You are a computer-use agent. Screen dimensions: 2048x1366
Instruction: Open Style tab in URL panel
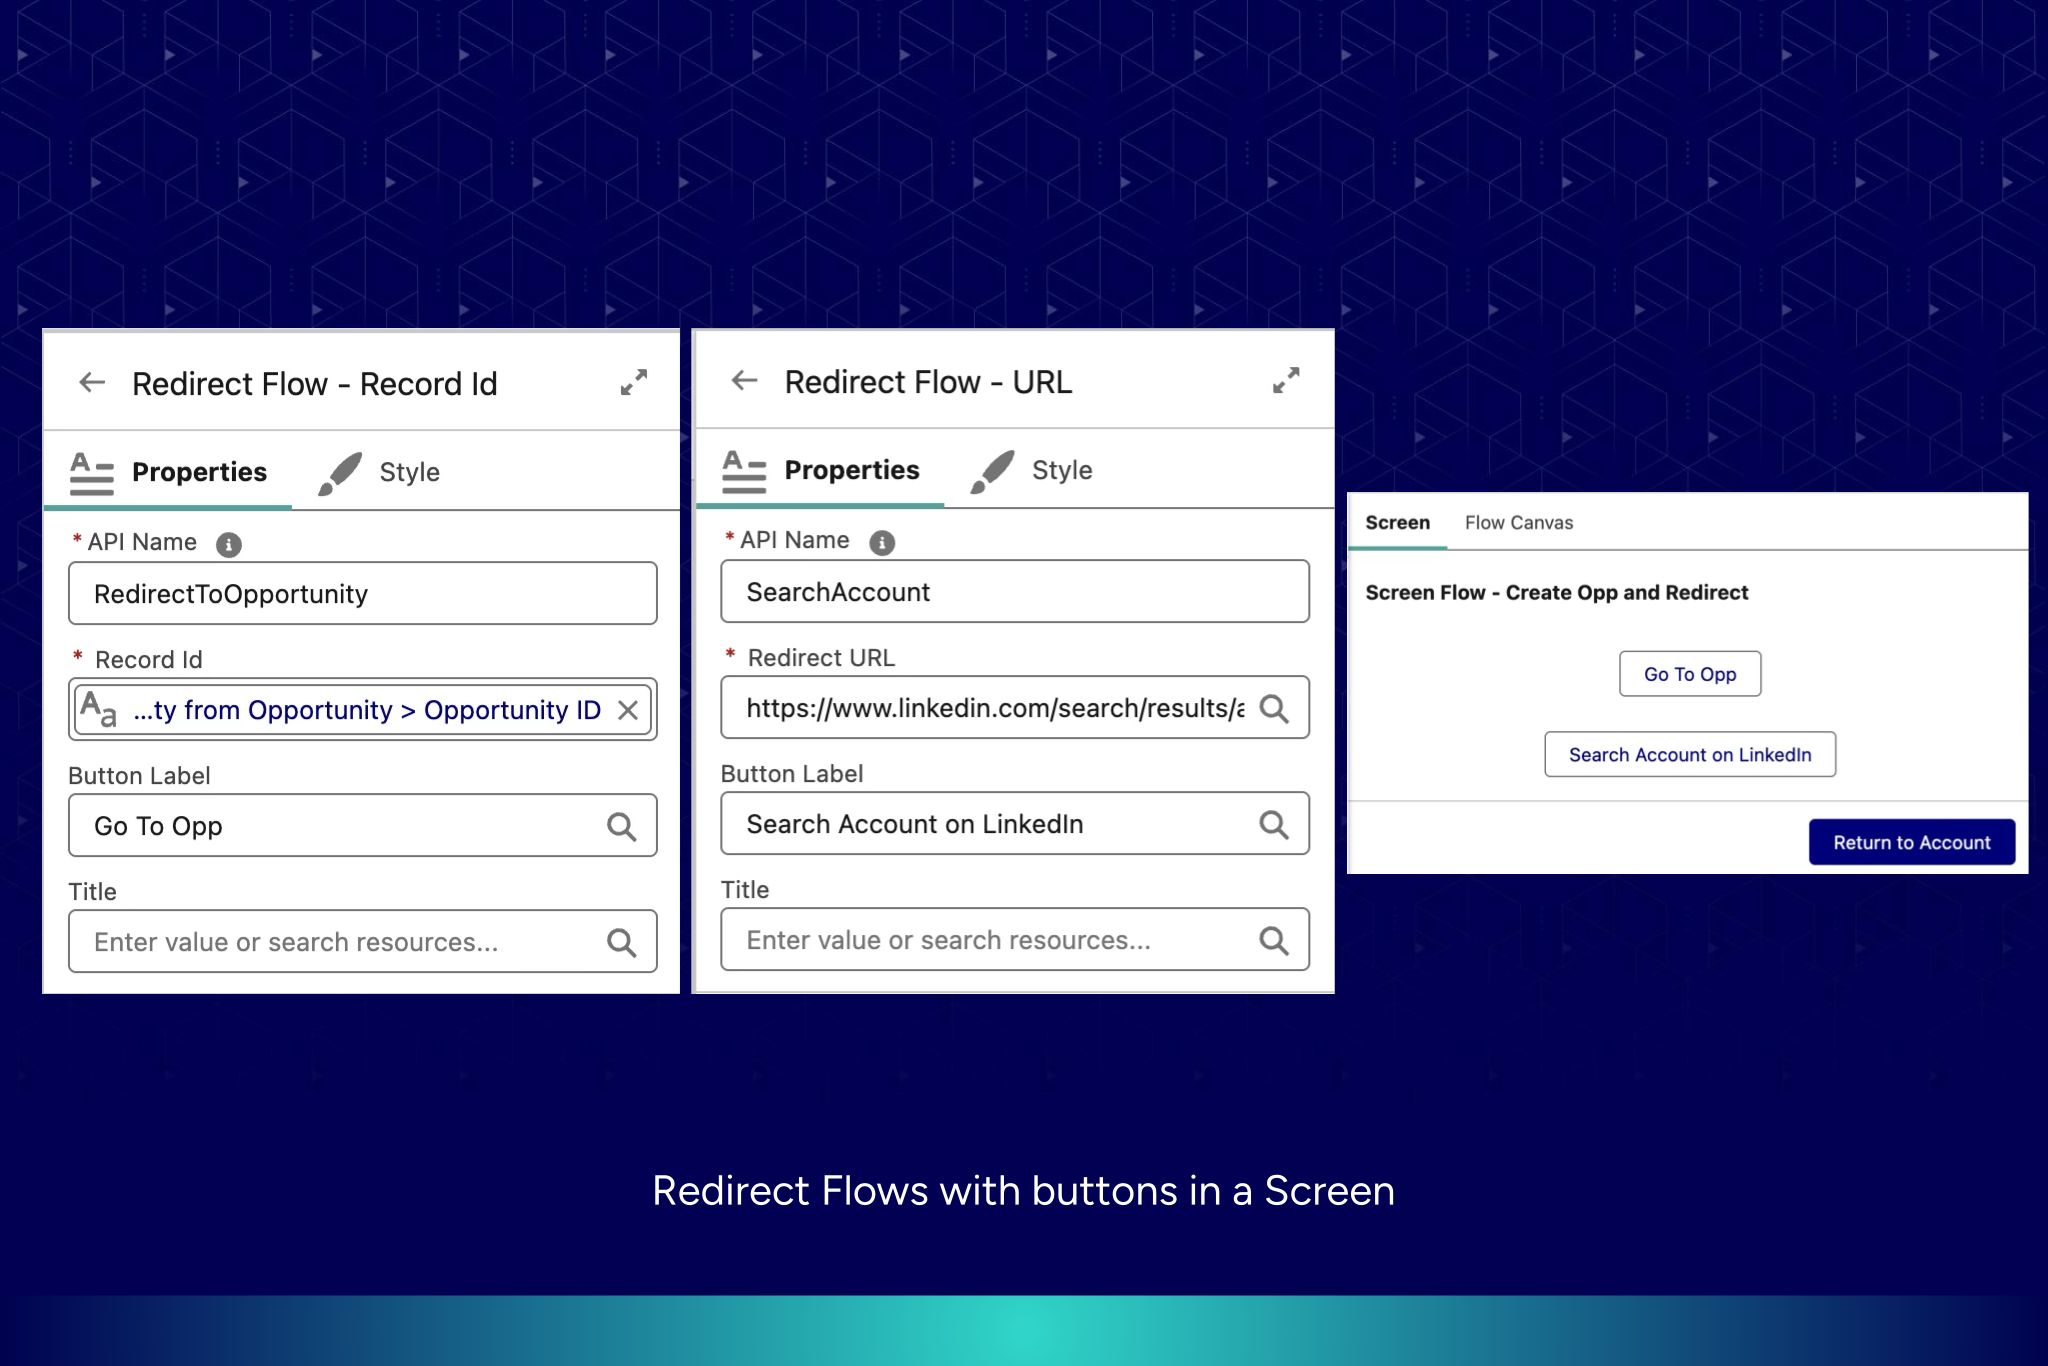[1032, 470]
